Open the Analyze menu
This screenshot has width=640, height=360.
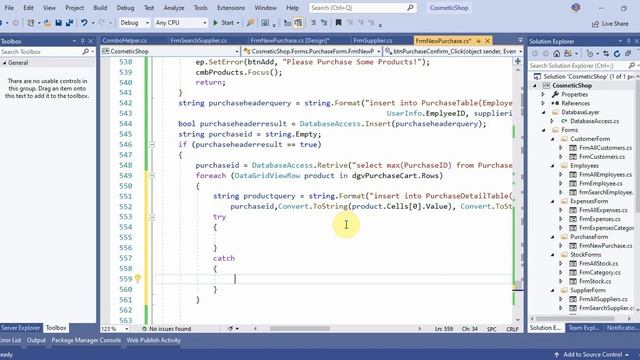coord(174,8)
